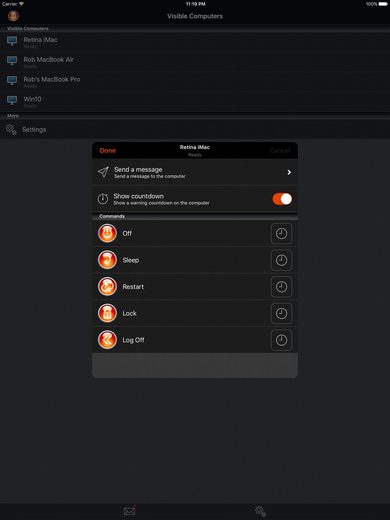This screenshot has height=520, width=390.
Task: Schedule the Sleep command with clock icon
Action: pyautogui.click(x=282, y=260)
